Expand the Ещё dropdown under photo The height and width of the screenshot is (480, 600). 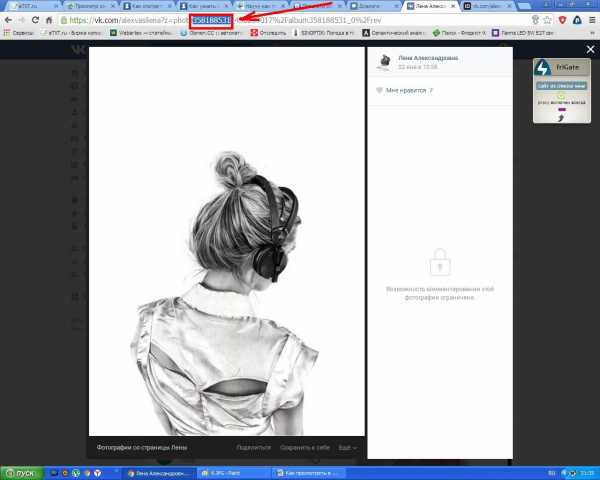tap(347, 447)
